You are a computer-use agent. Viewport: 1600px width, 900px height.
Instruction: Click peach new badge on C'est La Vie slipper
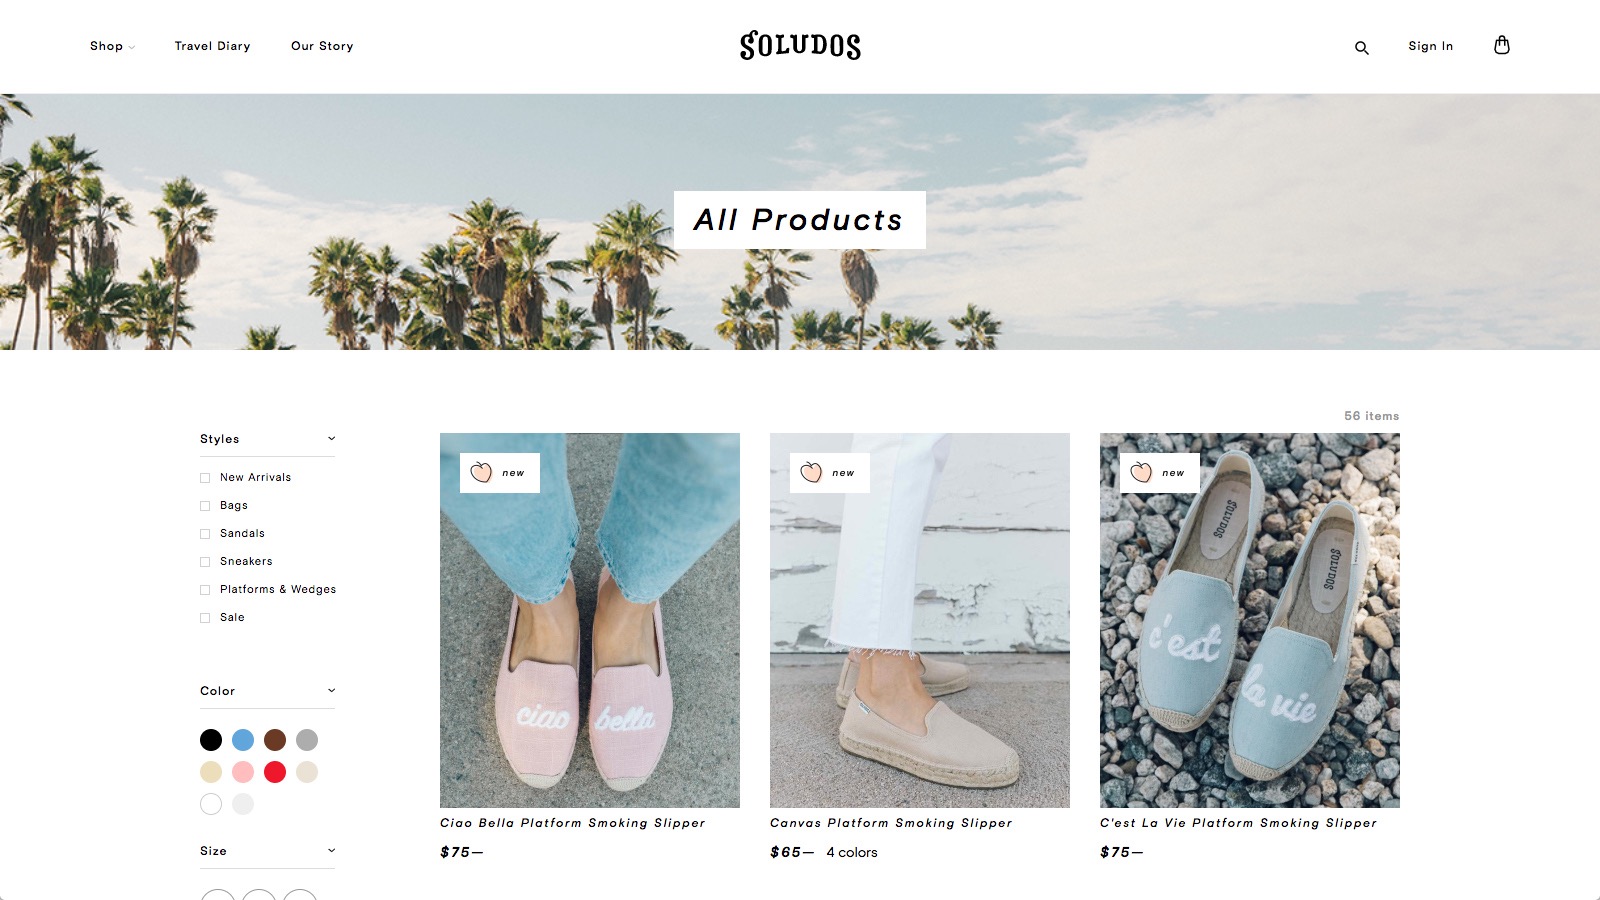1160,473
